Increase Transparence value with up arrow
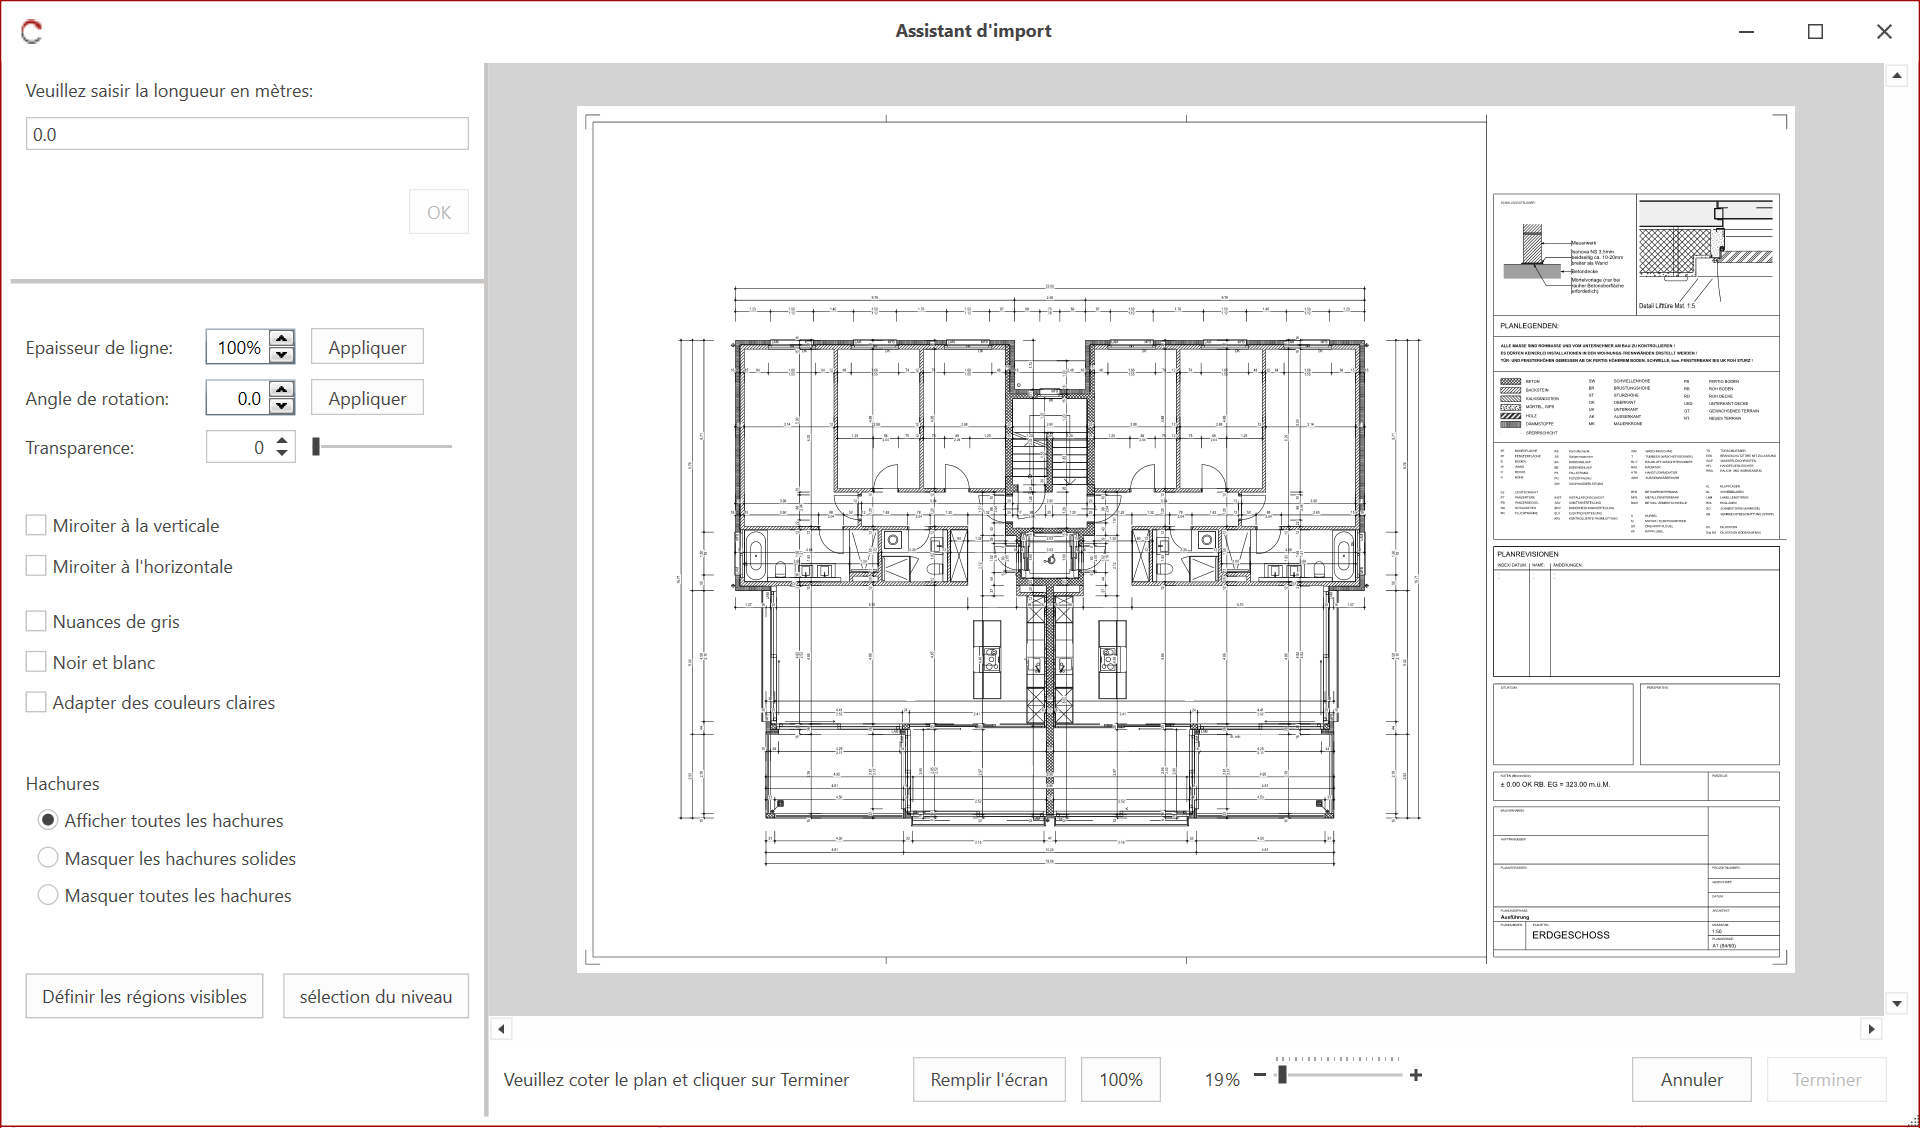 click(282, 440)
